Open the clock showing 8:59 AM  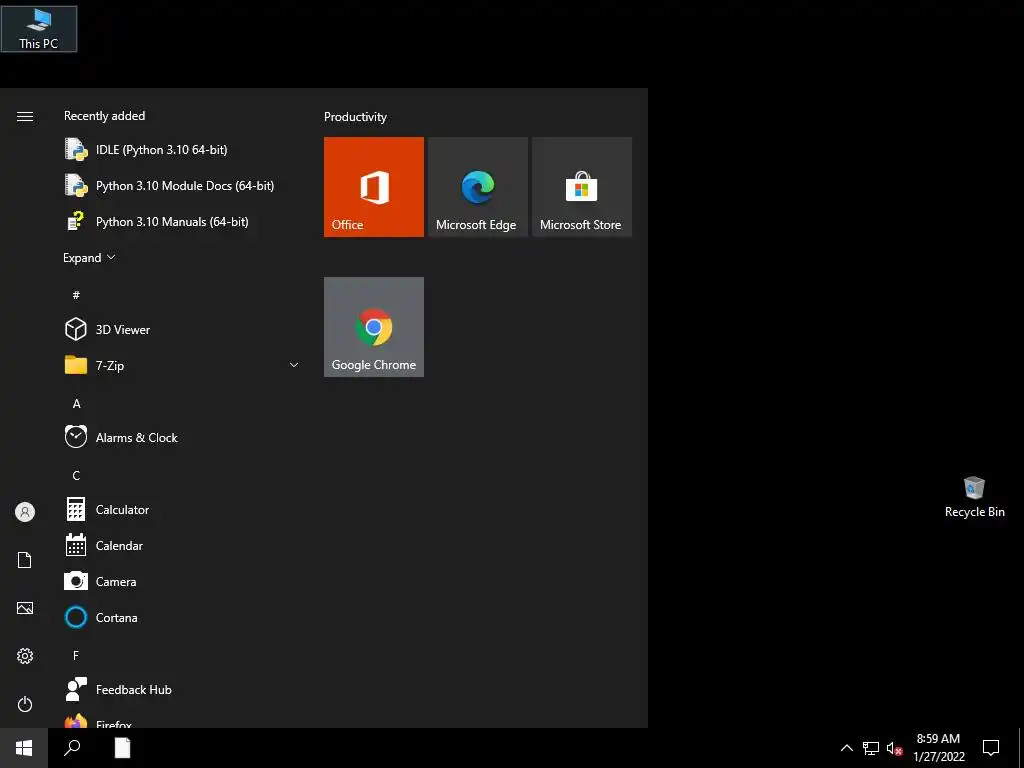tap(938, 748)
